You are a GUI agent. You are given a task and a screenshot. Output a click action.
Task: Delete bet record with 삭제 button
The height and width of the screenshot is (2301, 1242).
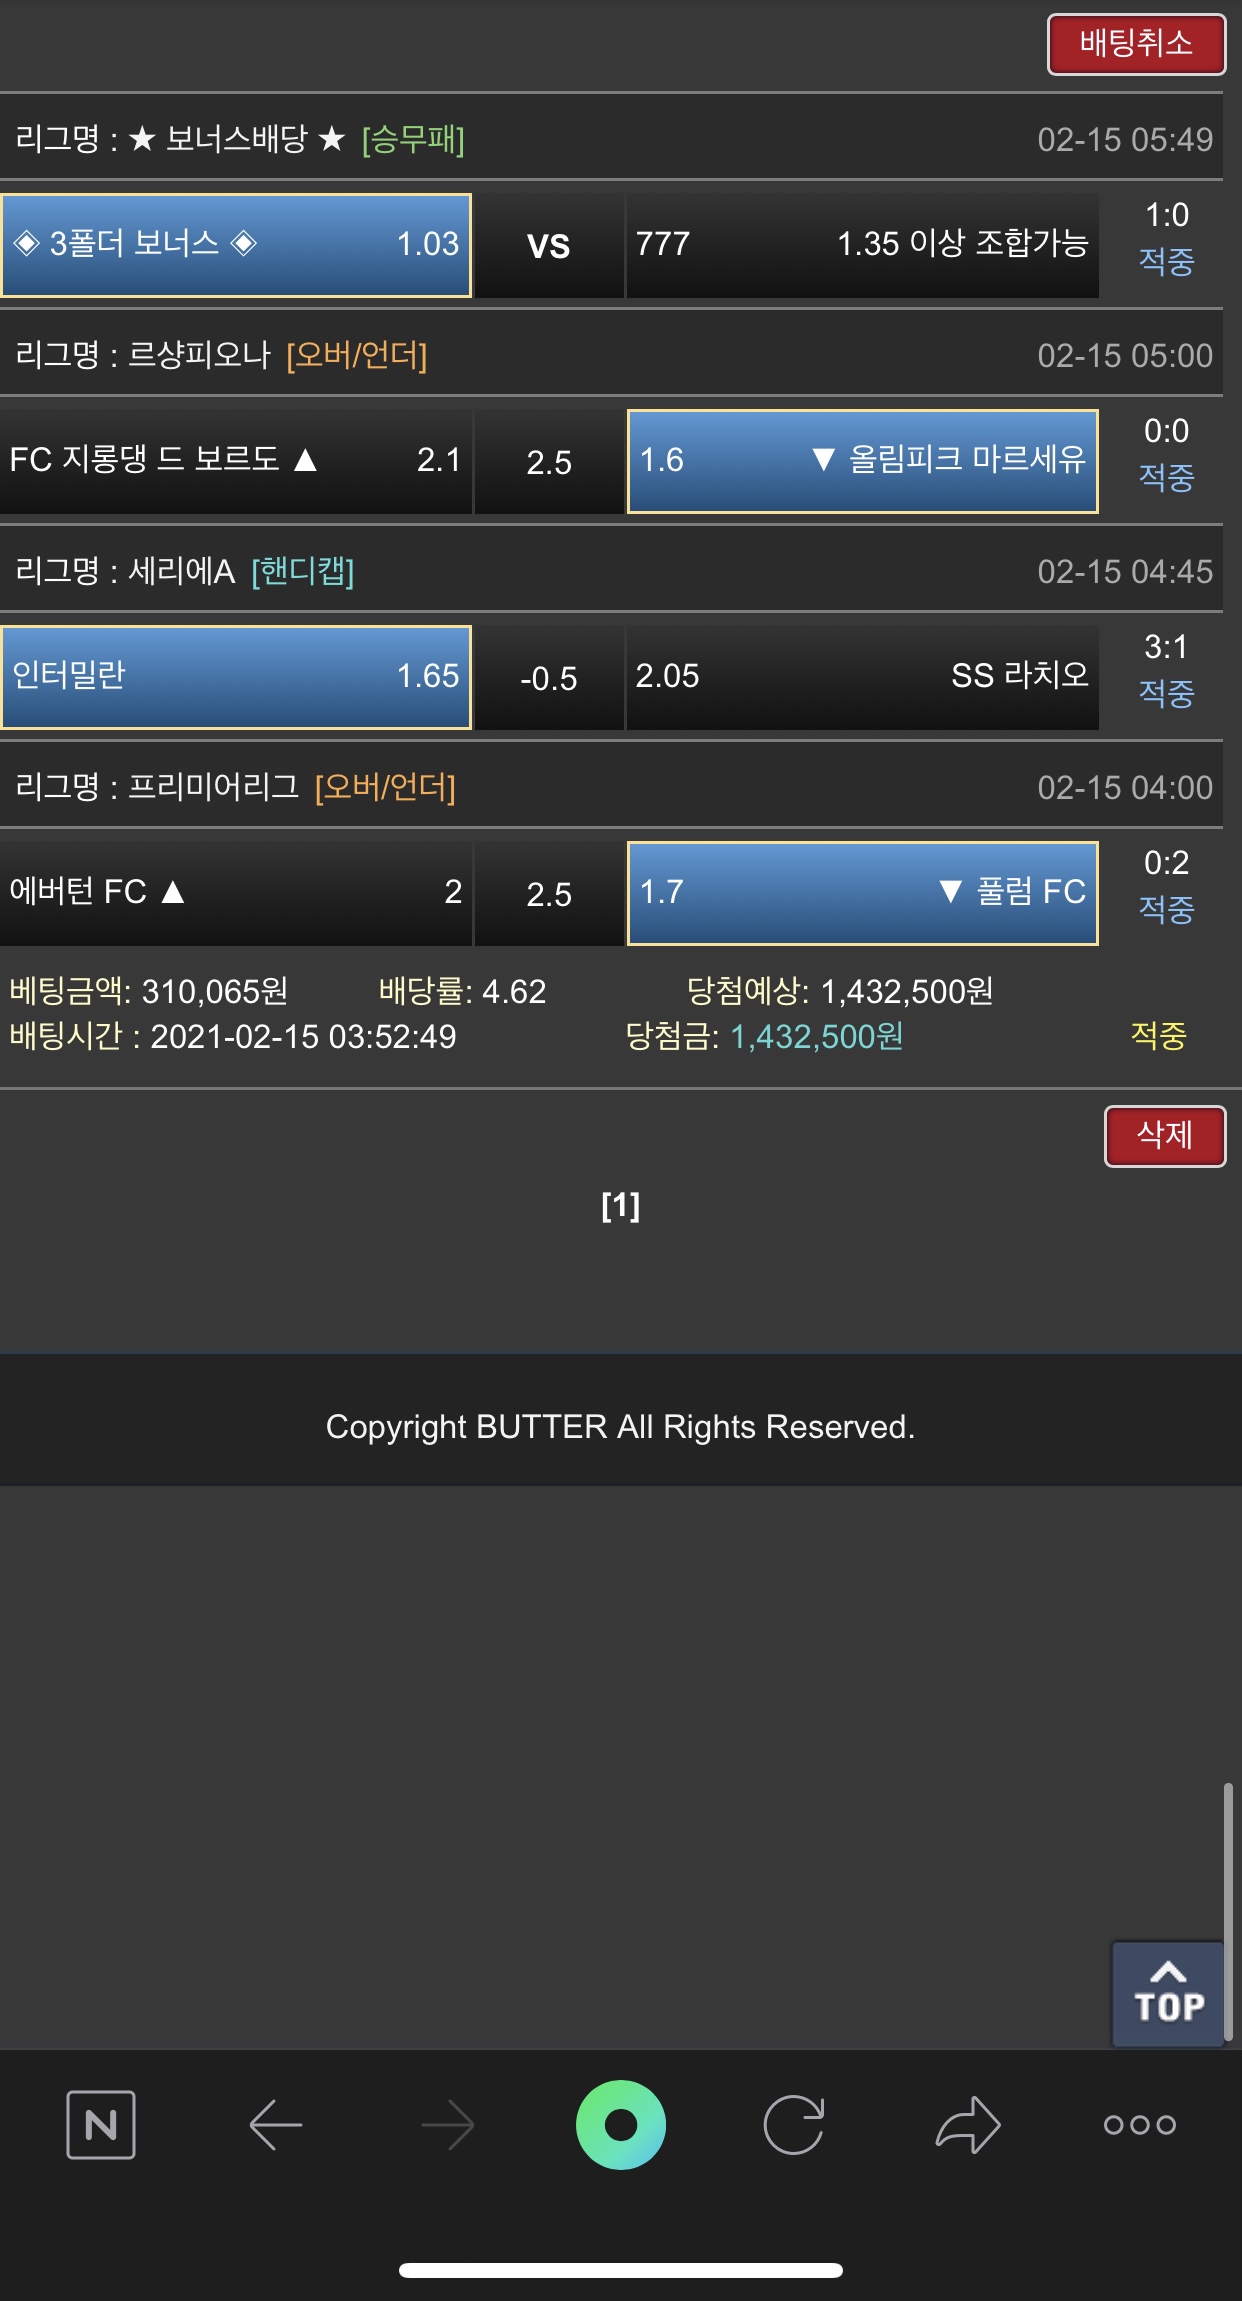[1165, 1135]
